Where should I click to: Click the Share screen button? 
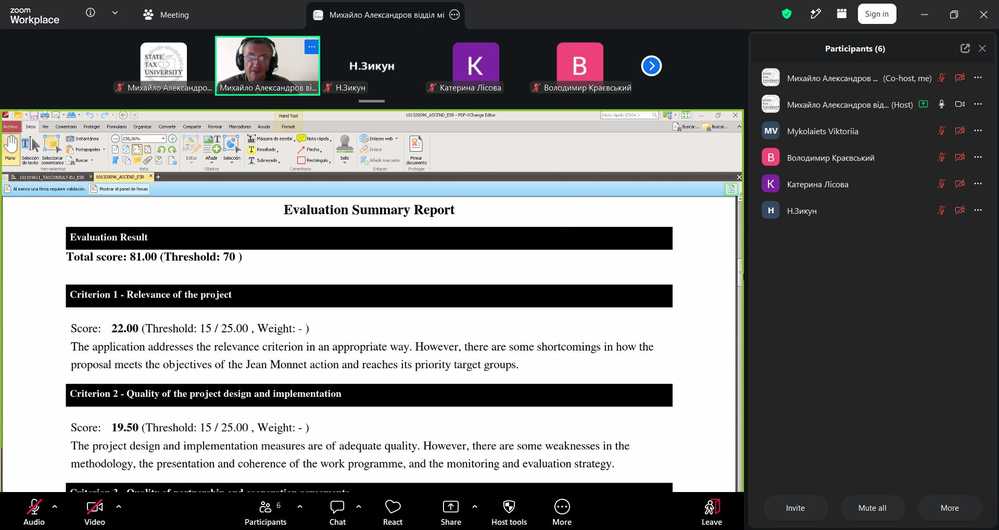click(450, 512)
